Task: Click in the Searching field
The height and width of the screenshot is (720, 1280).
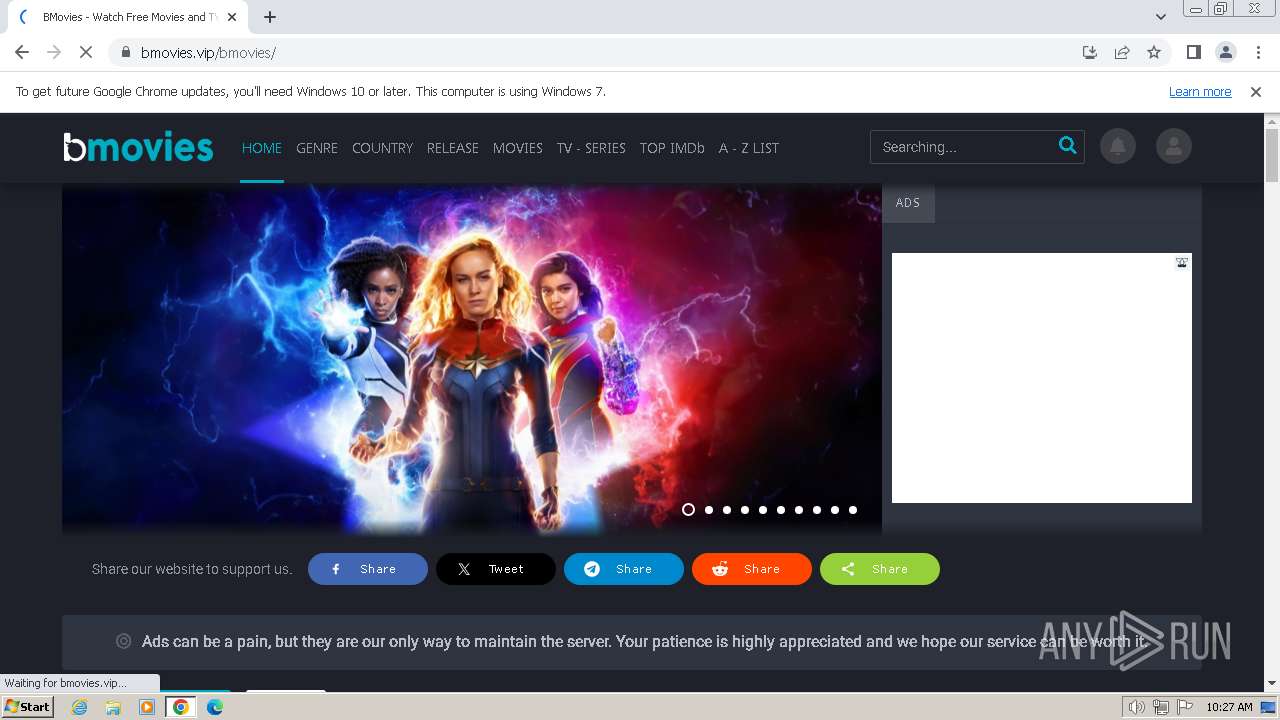Action: [962, 147]
